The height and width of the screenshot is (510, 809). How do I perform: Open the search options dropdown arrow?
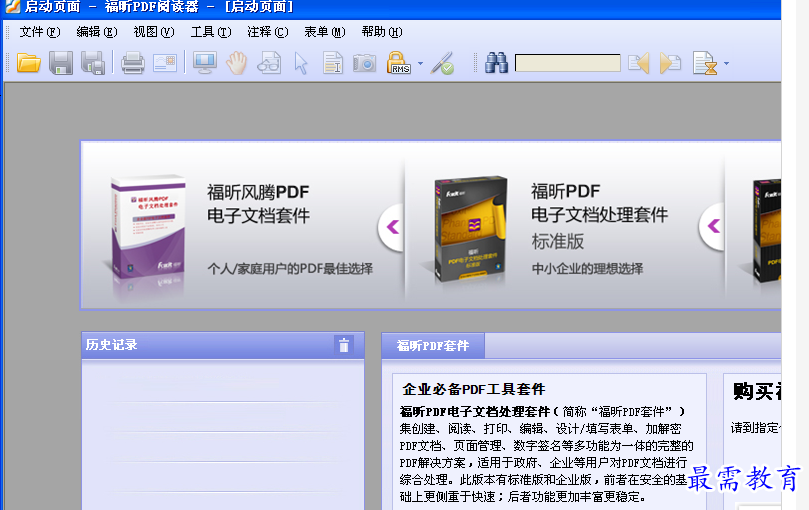coord(726,63)
